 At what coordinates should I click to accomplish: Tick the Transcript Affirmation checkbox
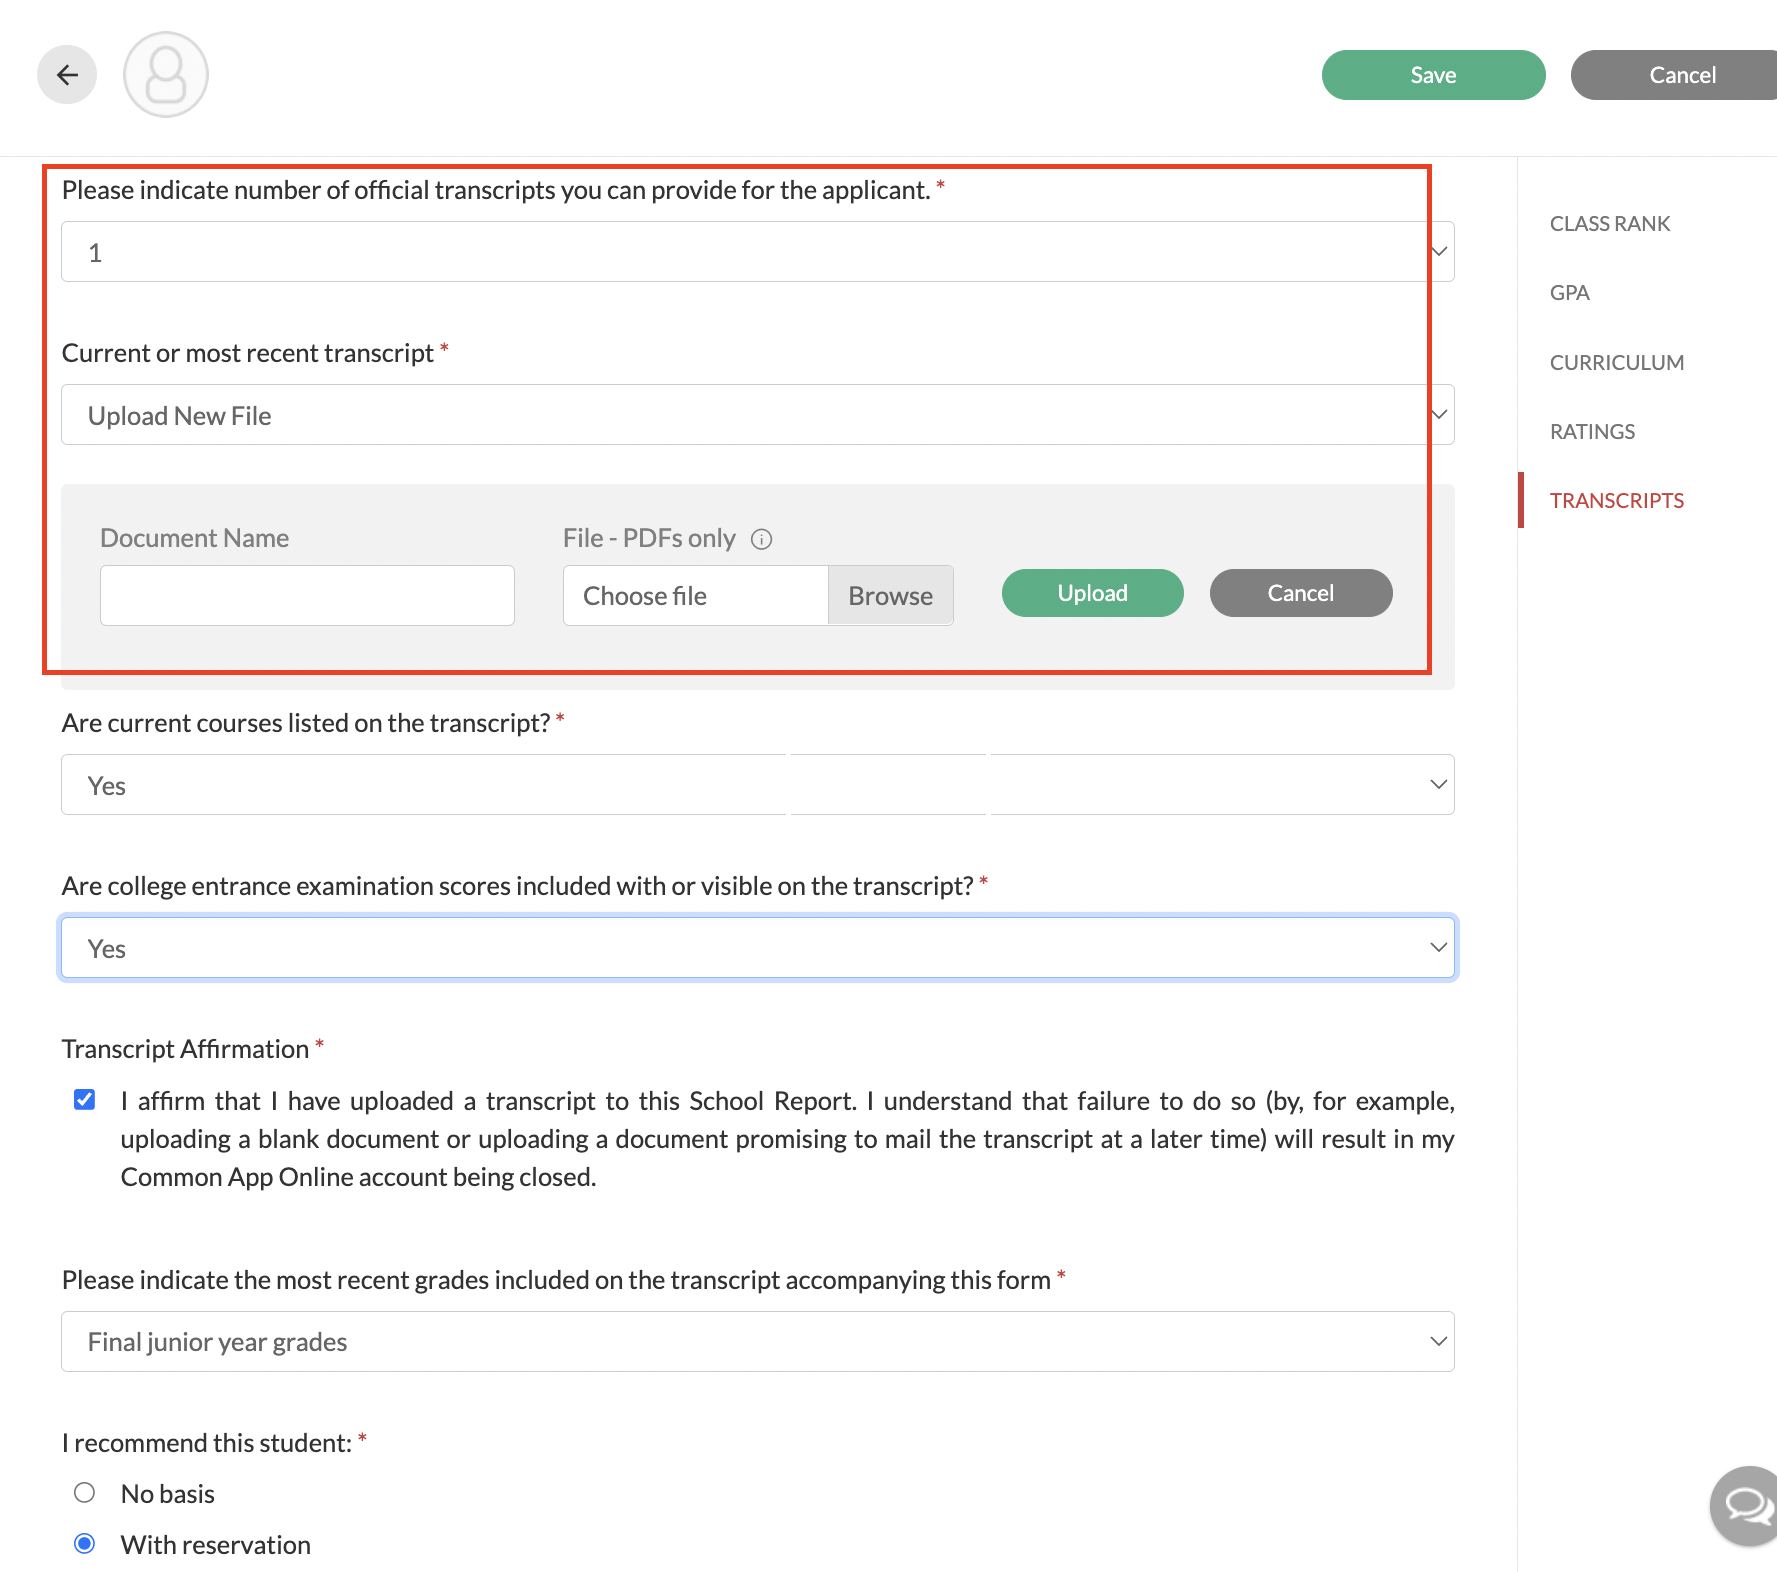point(85,1100)
